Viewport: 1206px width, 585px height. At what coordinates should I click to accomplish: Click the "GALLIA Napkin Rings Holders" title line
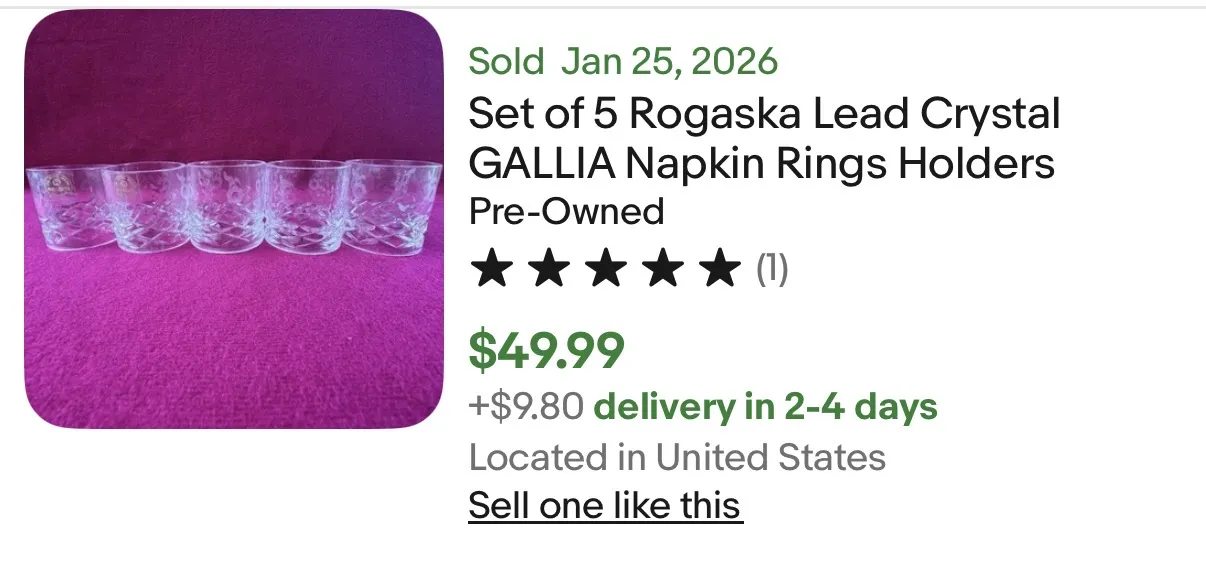[x=761, y=163]
